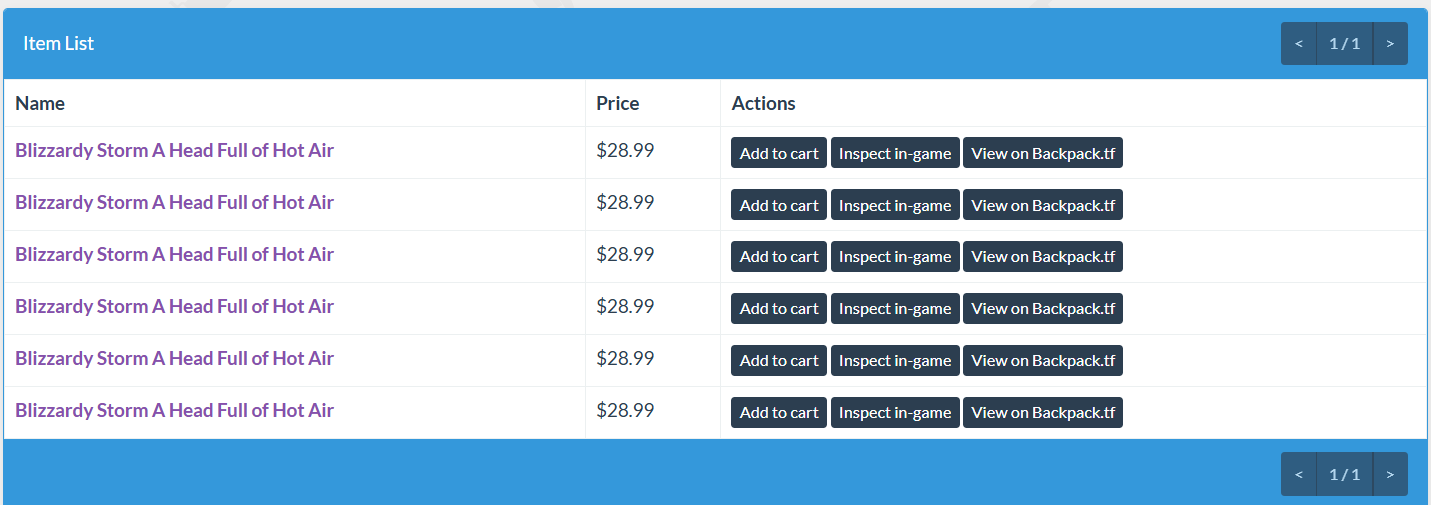This screenshot has height=505, width=1431.
Task: View second row item on Backpack.tf
Action: (1043, 205)
